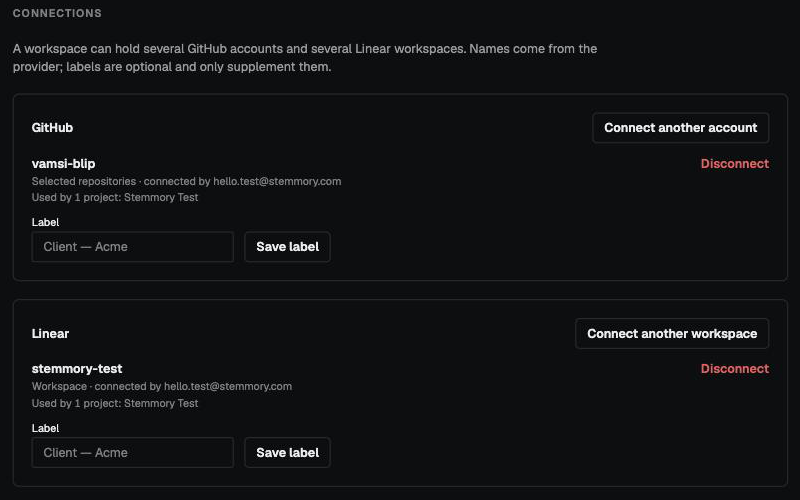Image resolution: width=800 pixels, height=500 pixels.
Task: Focus the Linear label input field
Action: 133,453
